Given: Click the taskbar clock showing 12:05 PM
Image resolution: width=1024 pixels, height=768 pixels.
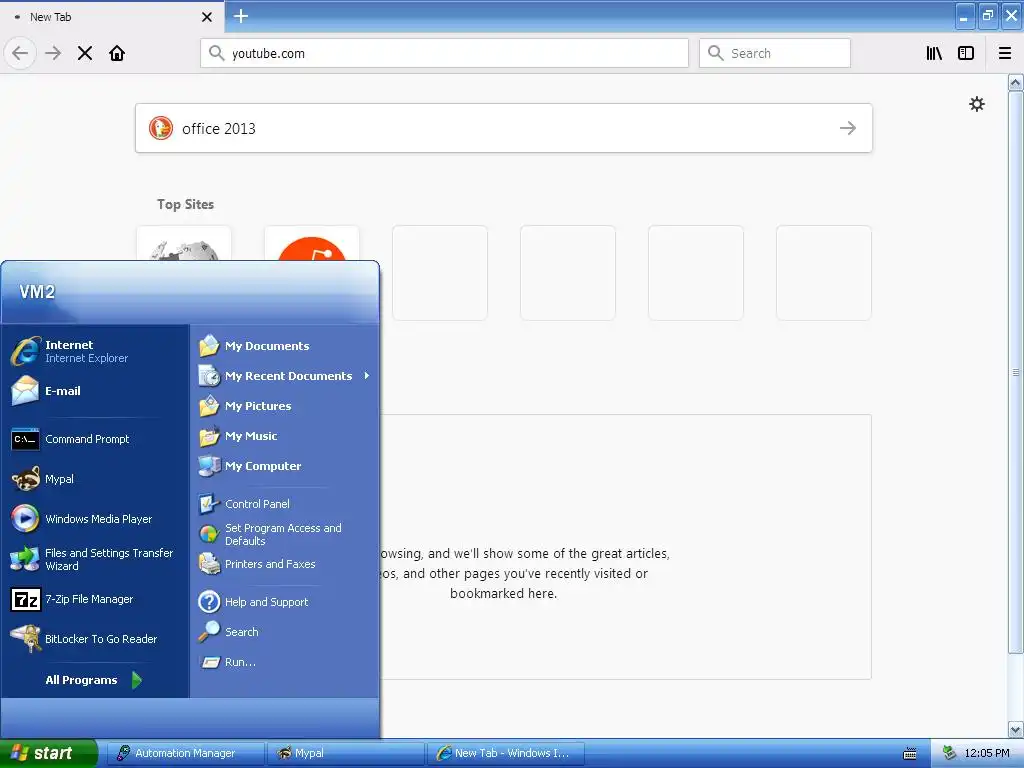Looking at the screenshot, I should [987, 753].
